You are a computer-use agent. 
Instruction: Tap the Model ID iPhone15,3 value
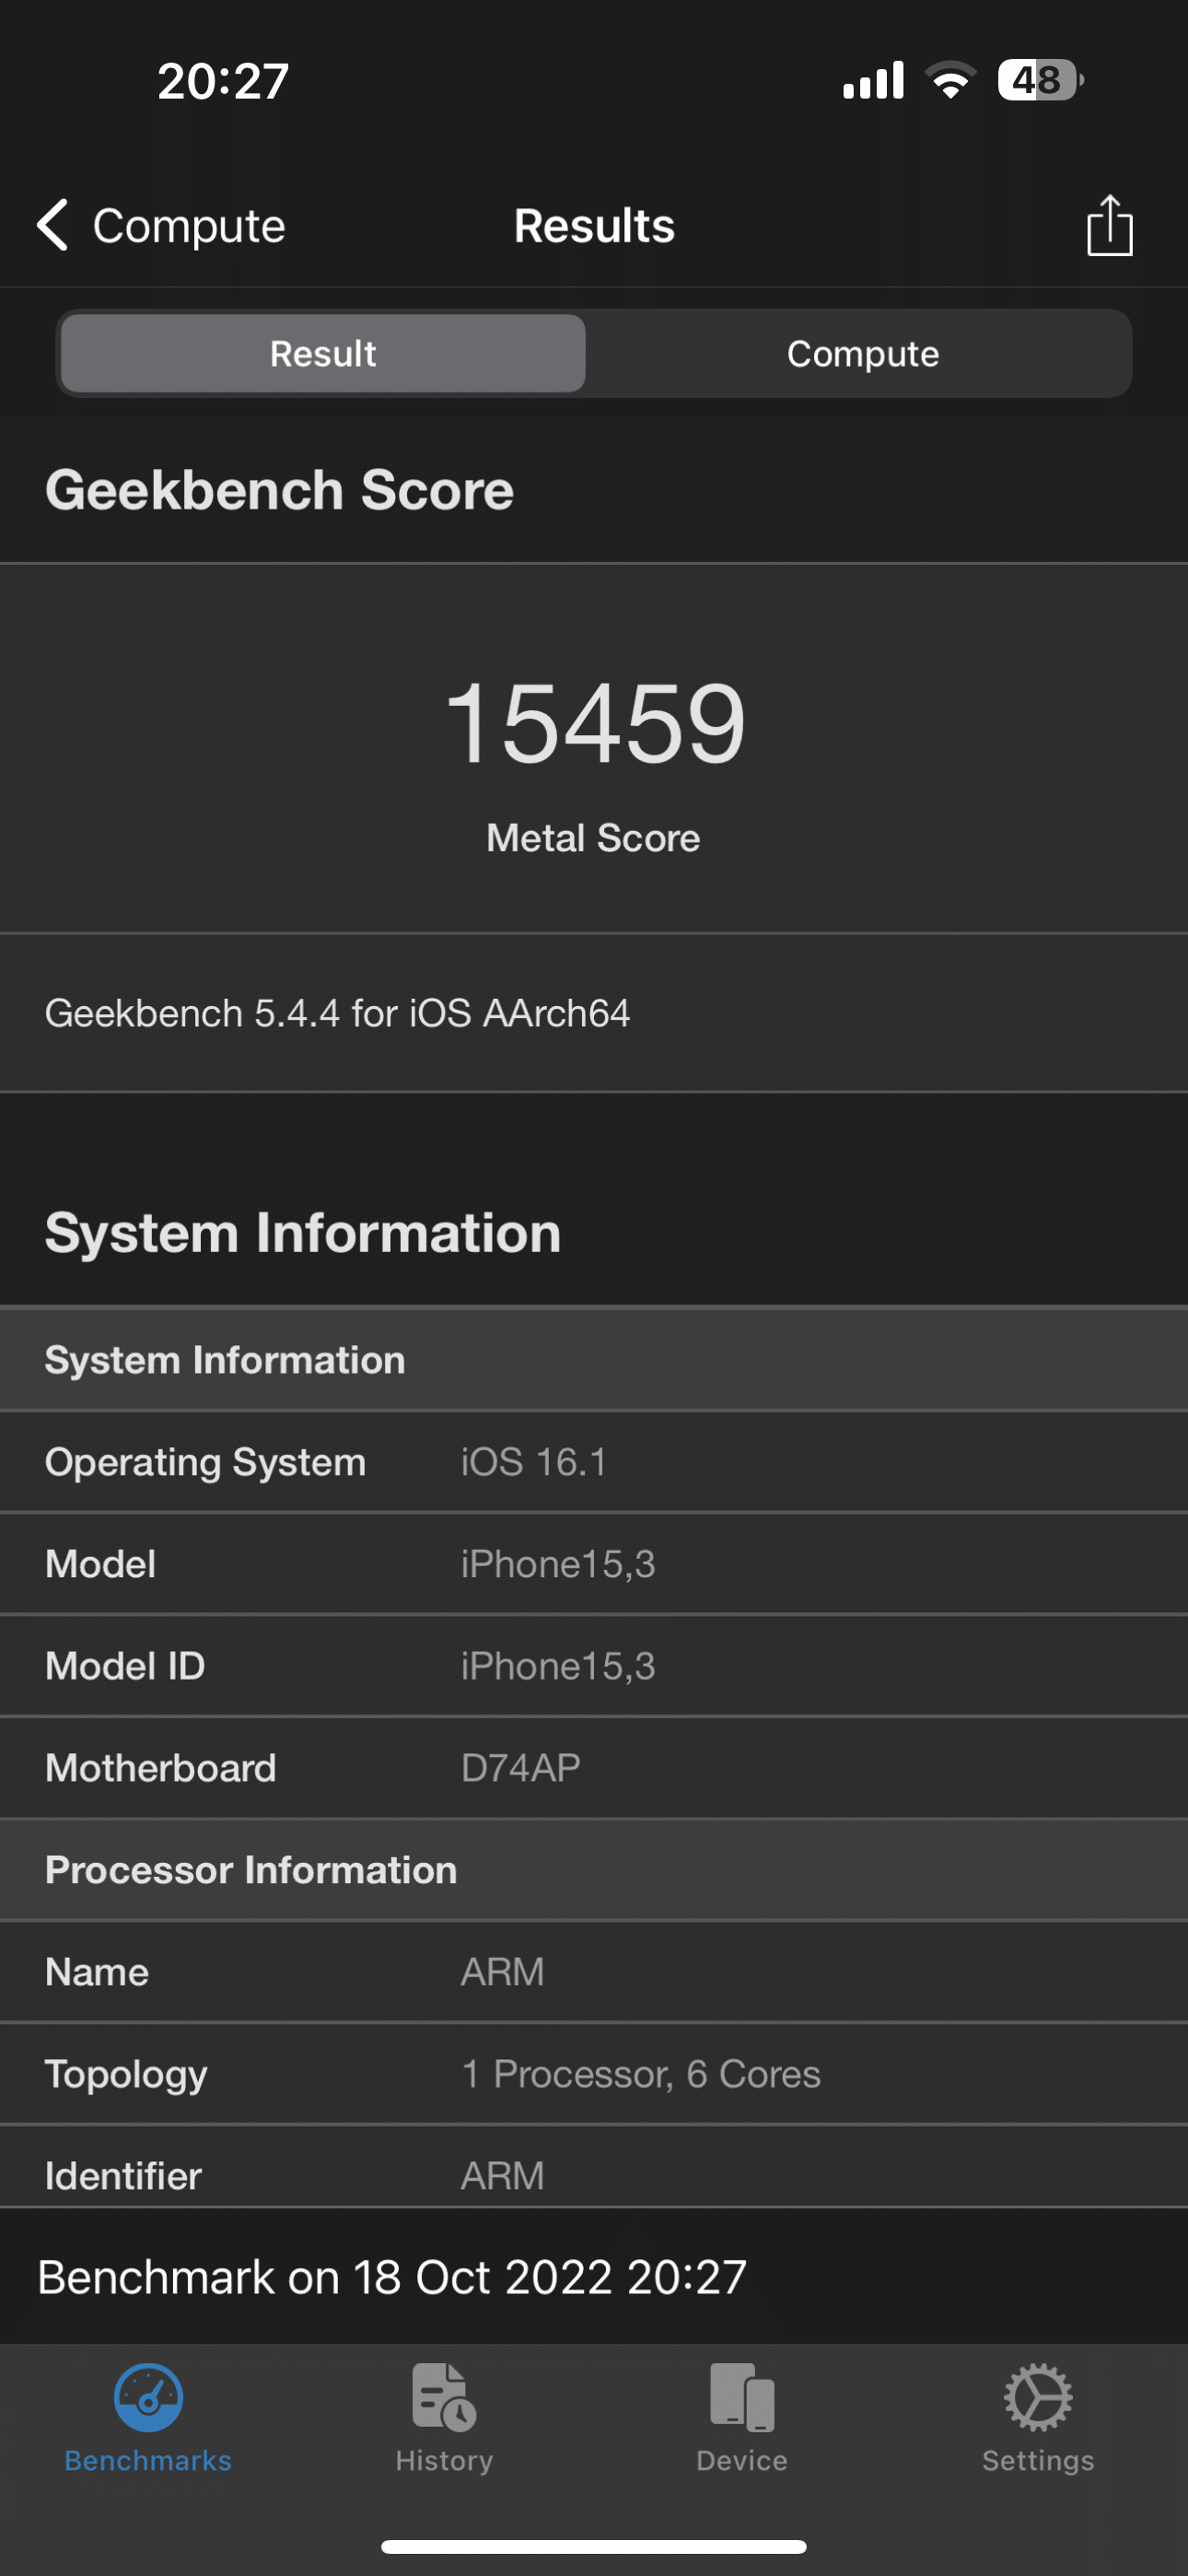click(557, 1666)
